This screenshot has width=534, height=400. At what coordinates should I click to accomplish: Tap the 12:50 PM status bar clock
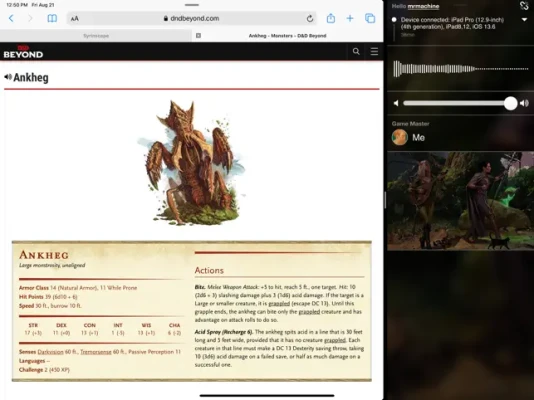coord(17,5)
